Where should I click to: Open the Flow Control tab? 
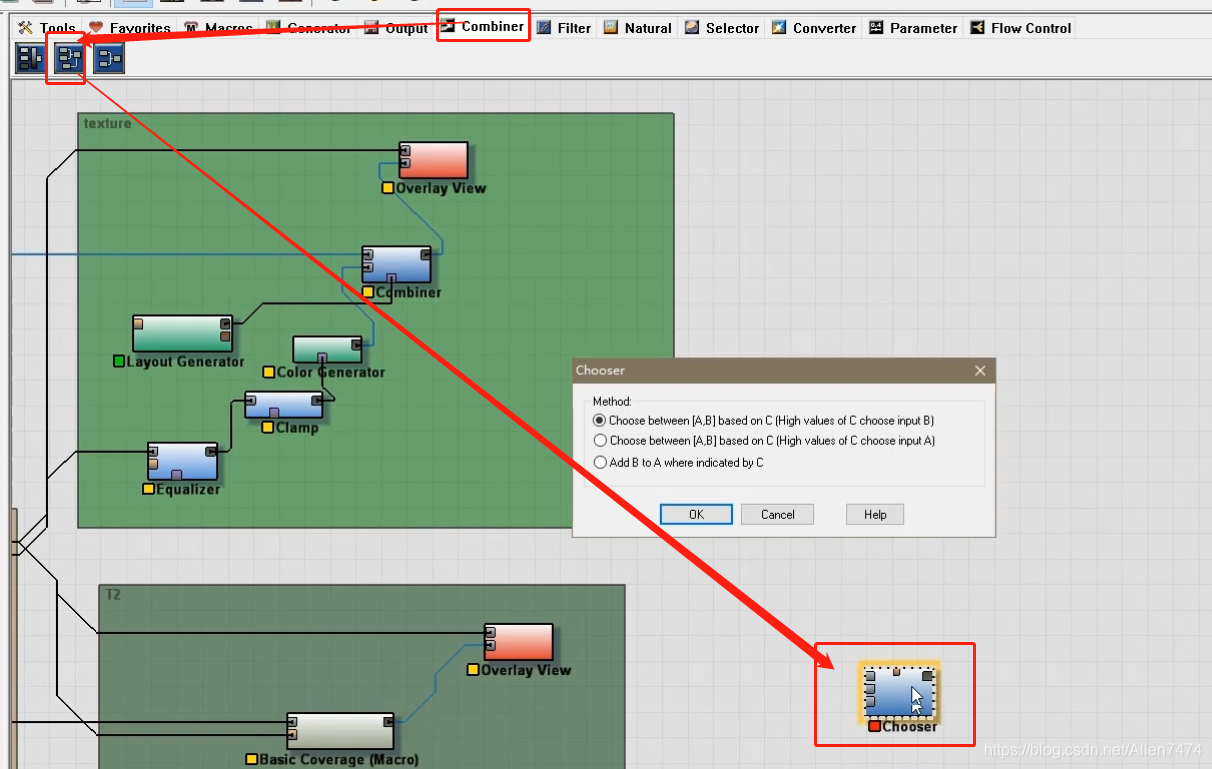pyautogui.click(x=1020, y=28)
